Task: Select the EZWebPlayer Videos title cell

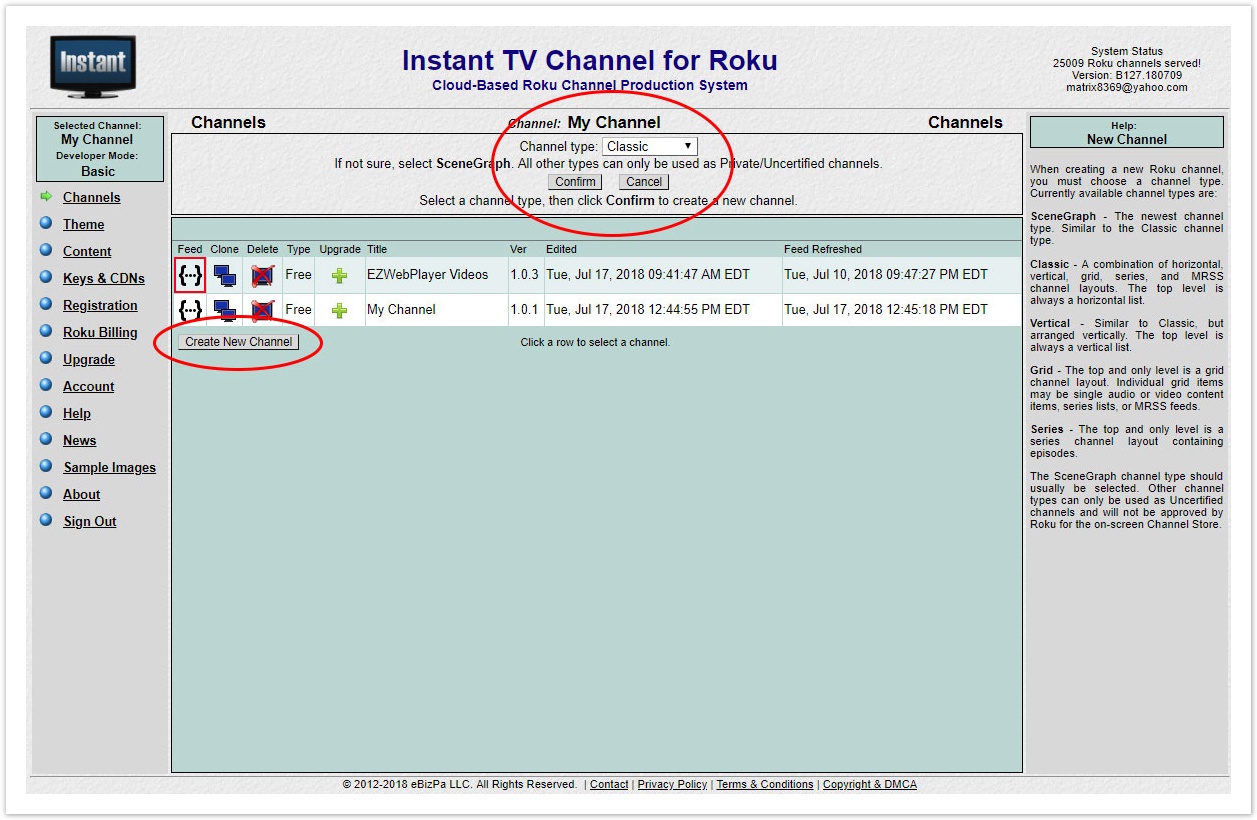Action: (436, 275)
